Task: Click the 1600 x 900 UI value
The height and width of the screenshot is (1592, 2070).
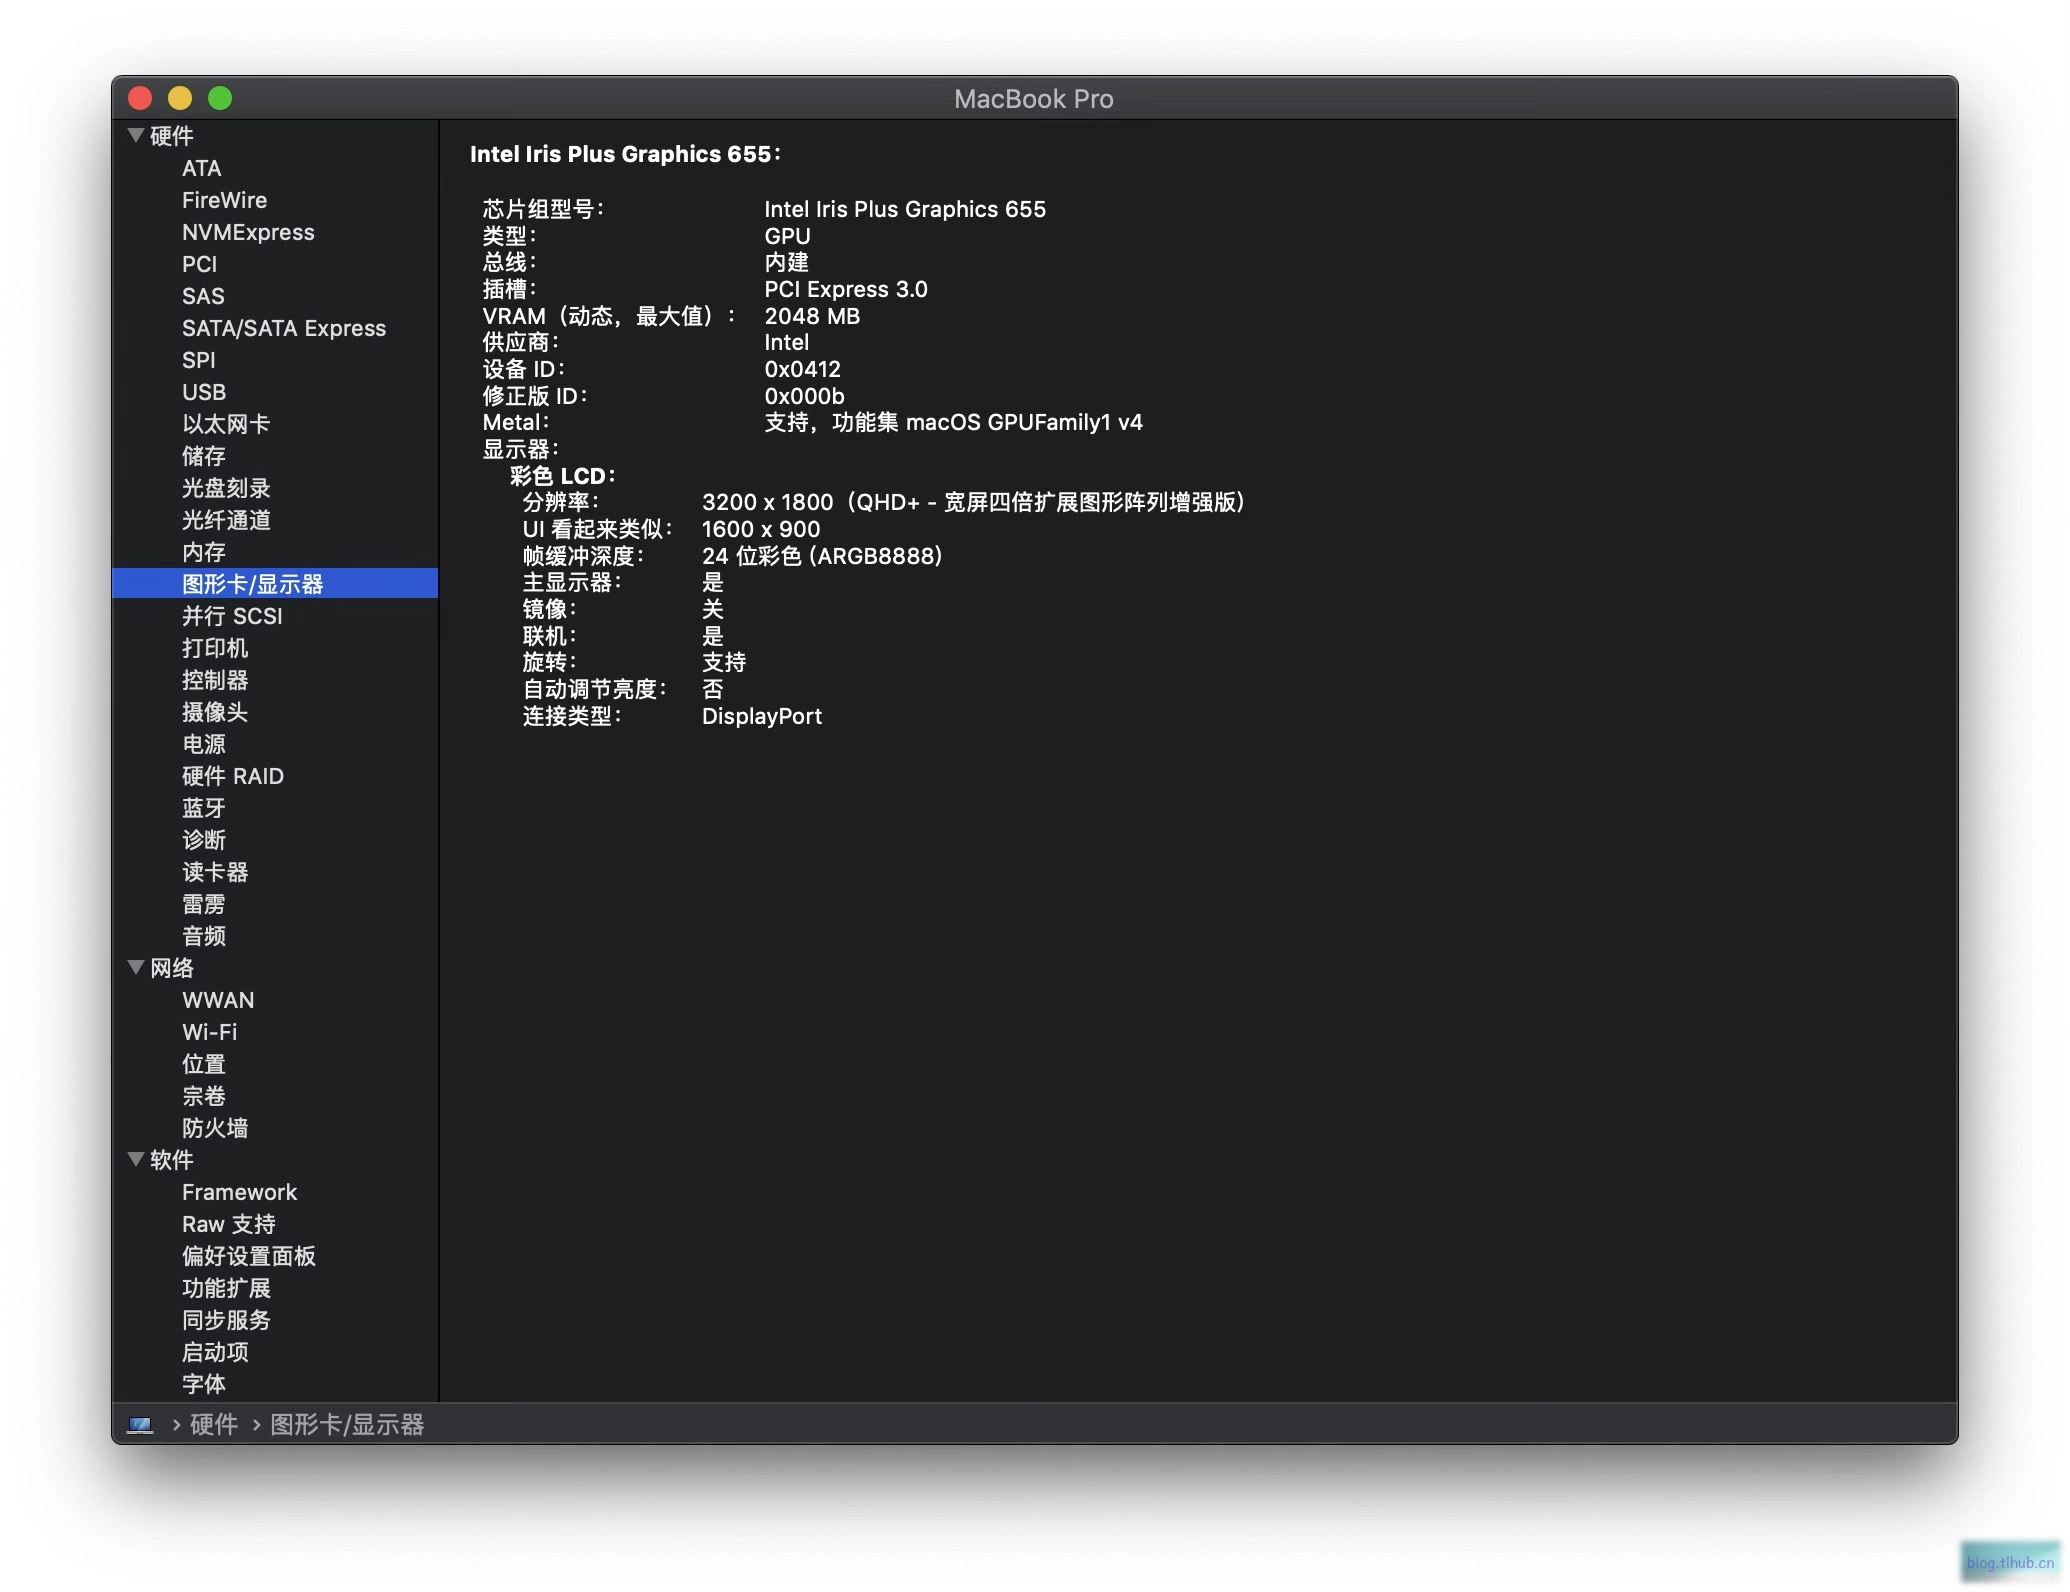Action: pos(761,529)
